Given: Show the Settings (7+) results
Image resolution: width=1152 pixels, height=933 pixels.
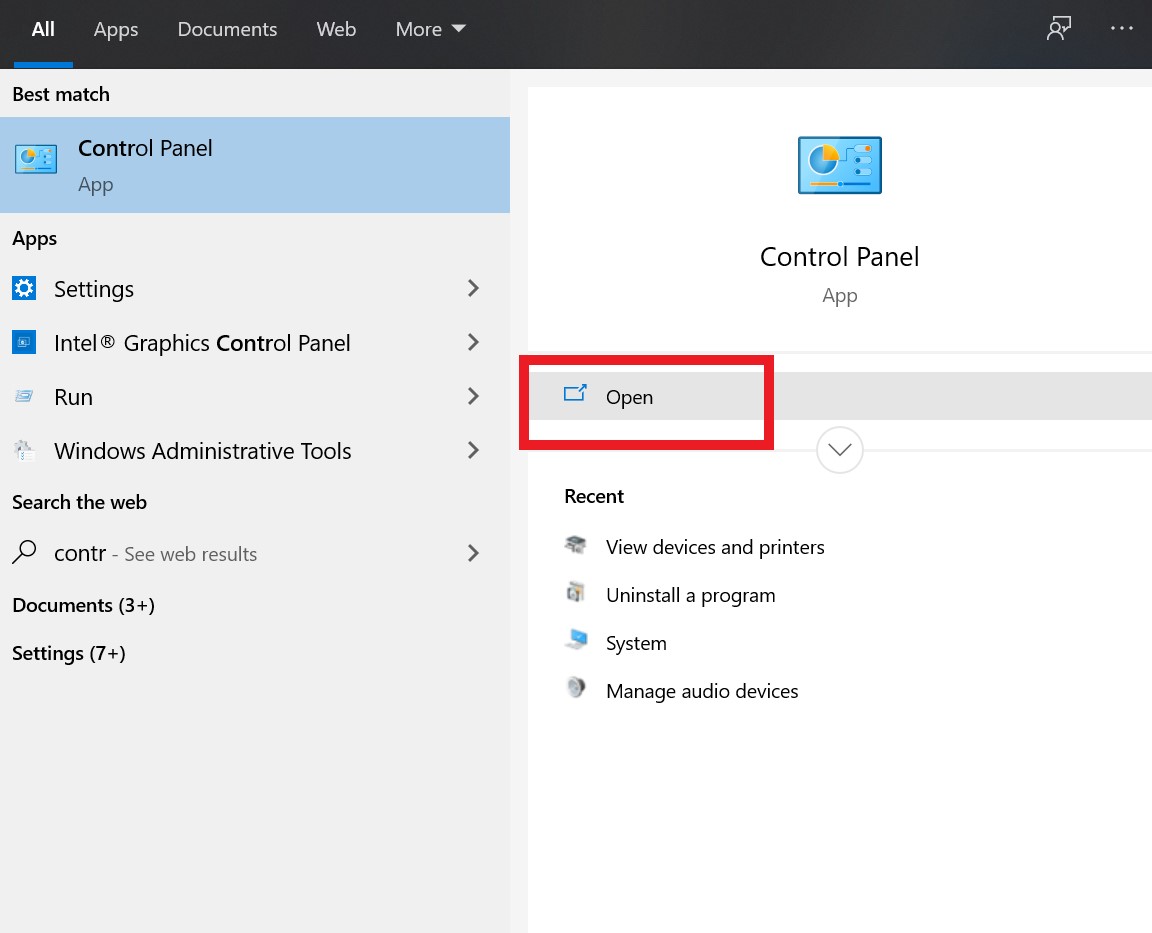Looking at the screenshot, I should (x=69, y=653).
